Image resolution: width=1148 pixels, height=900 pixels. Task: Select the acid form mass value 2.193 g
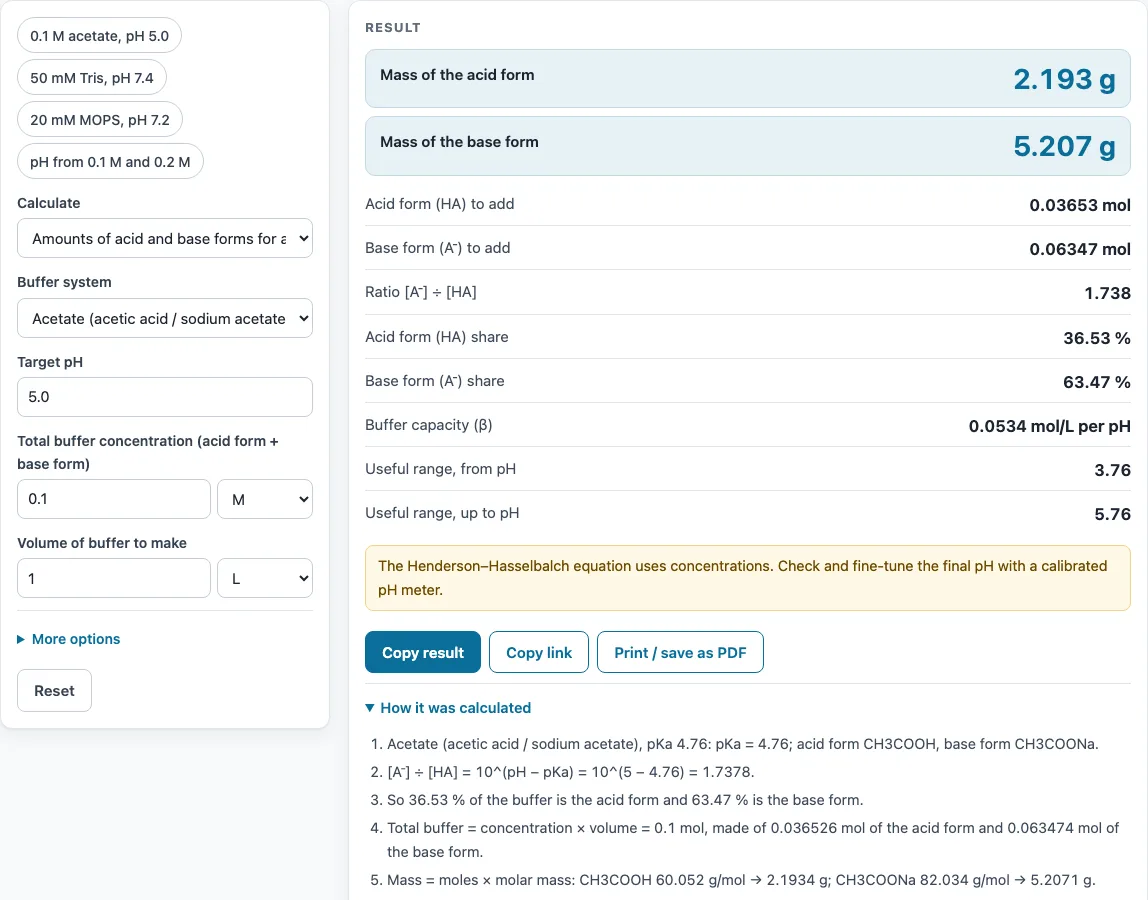1065,79
